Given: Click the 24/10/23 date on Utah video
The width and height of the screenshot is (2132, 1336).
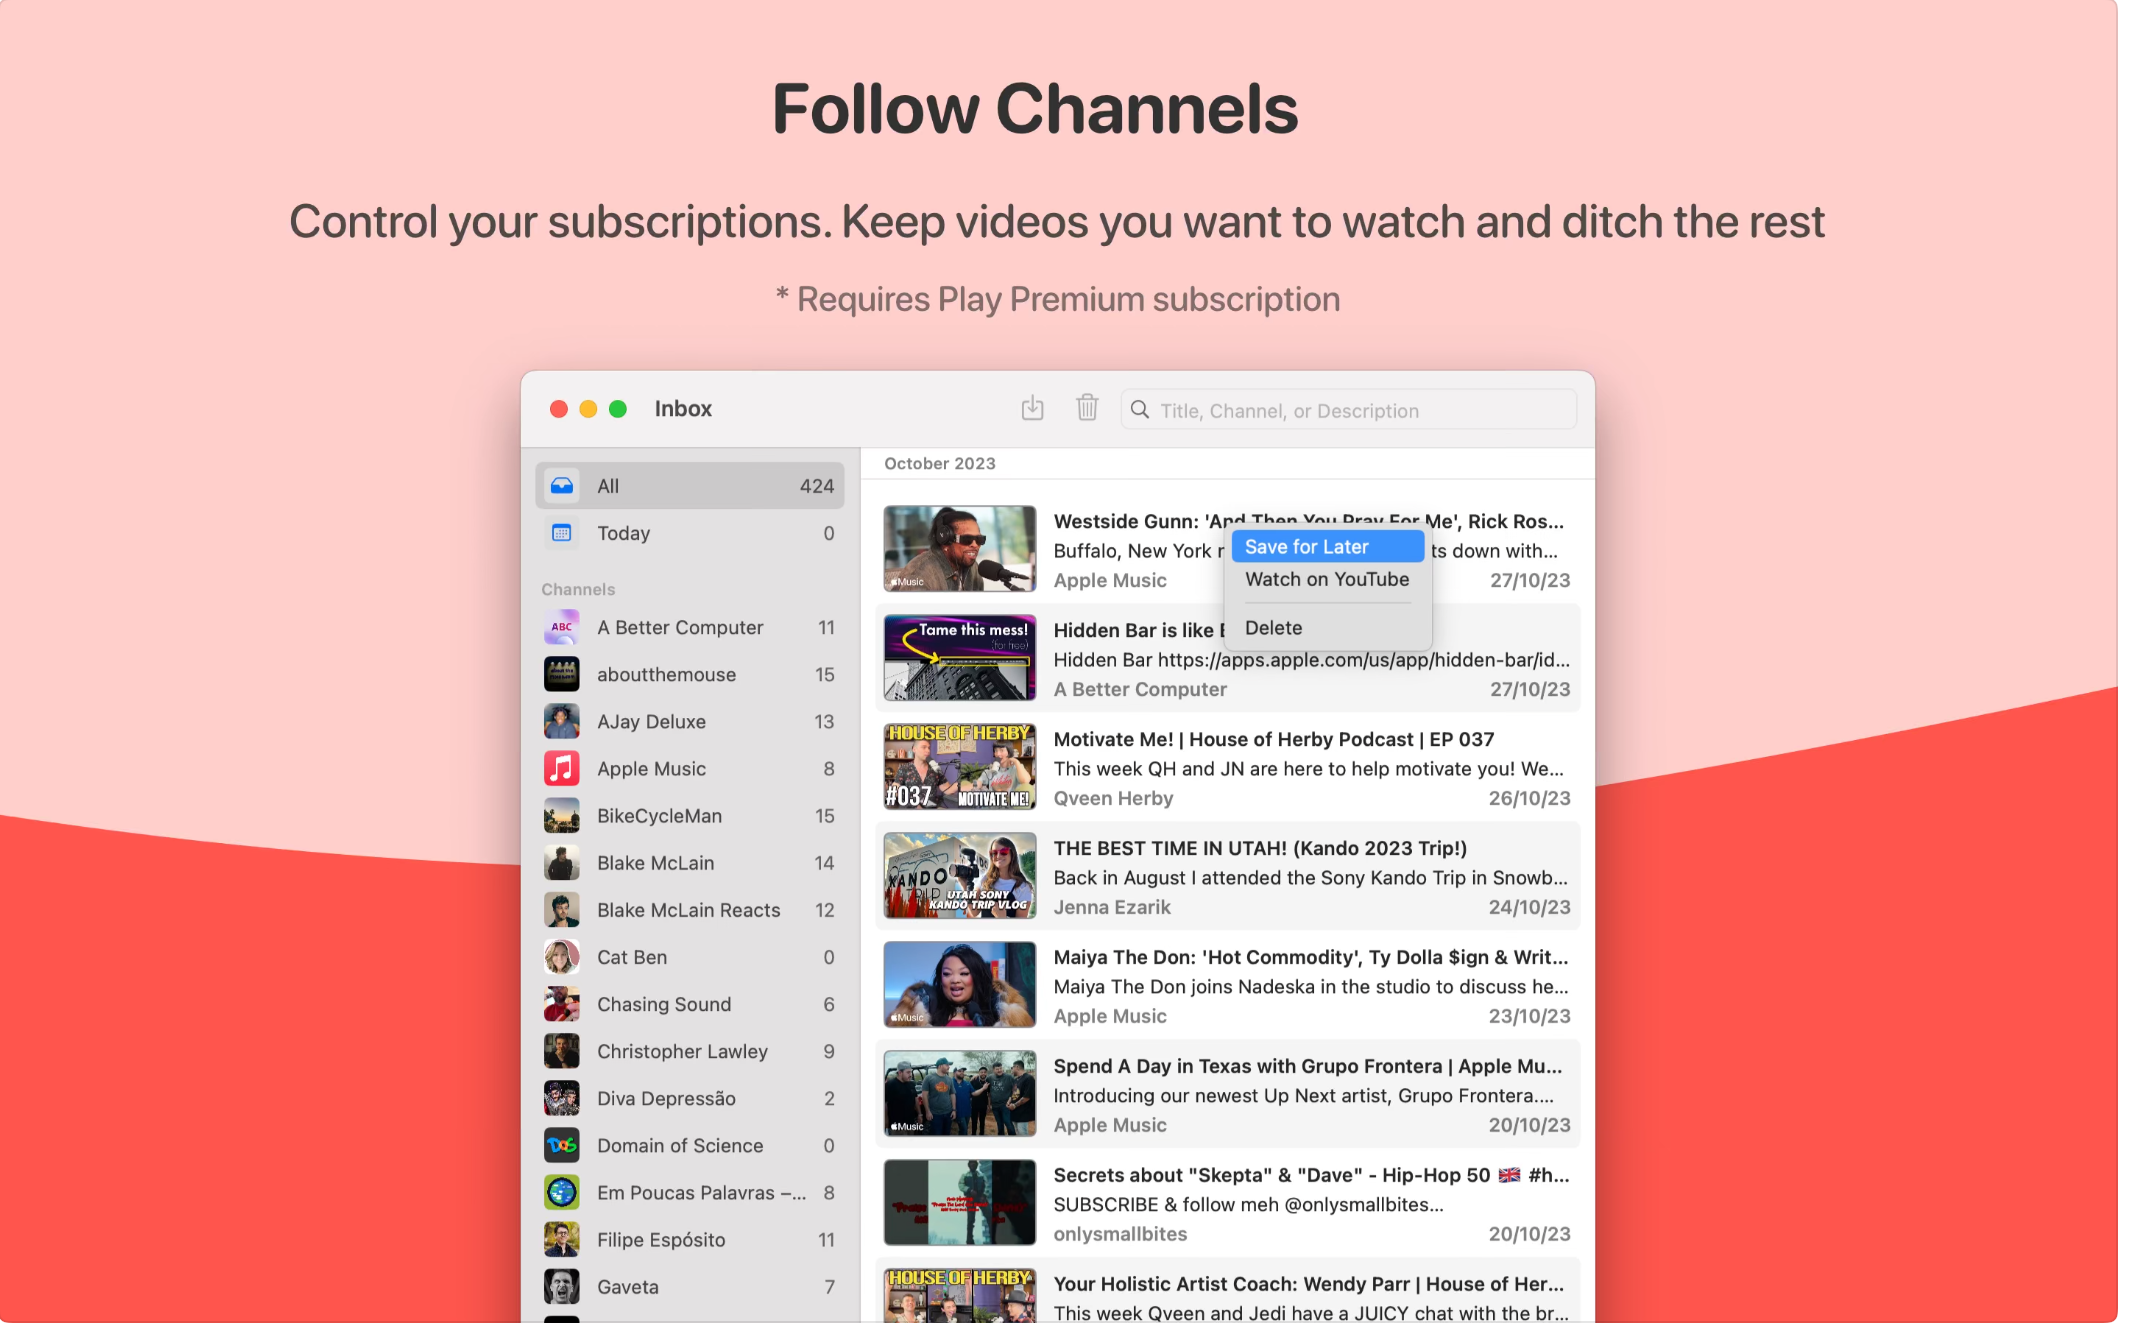Looking at the screenshot, I should pos(1529,907).
